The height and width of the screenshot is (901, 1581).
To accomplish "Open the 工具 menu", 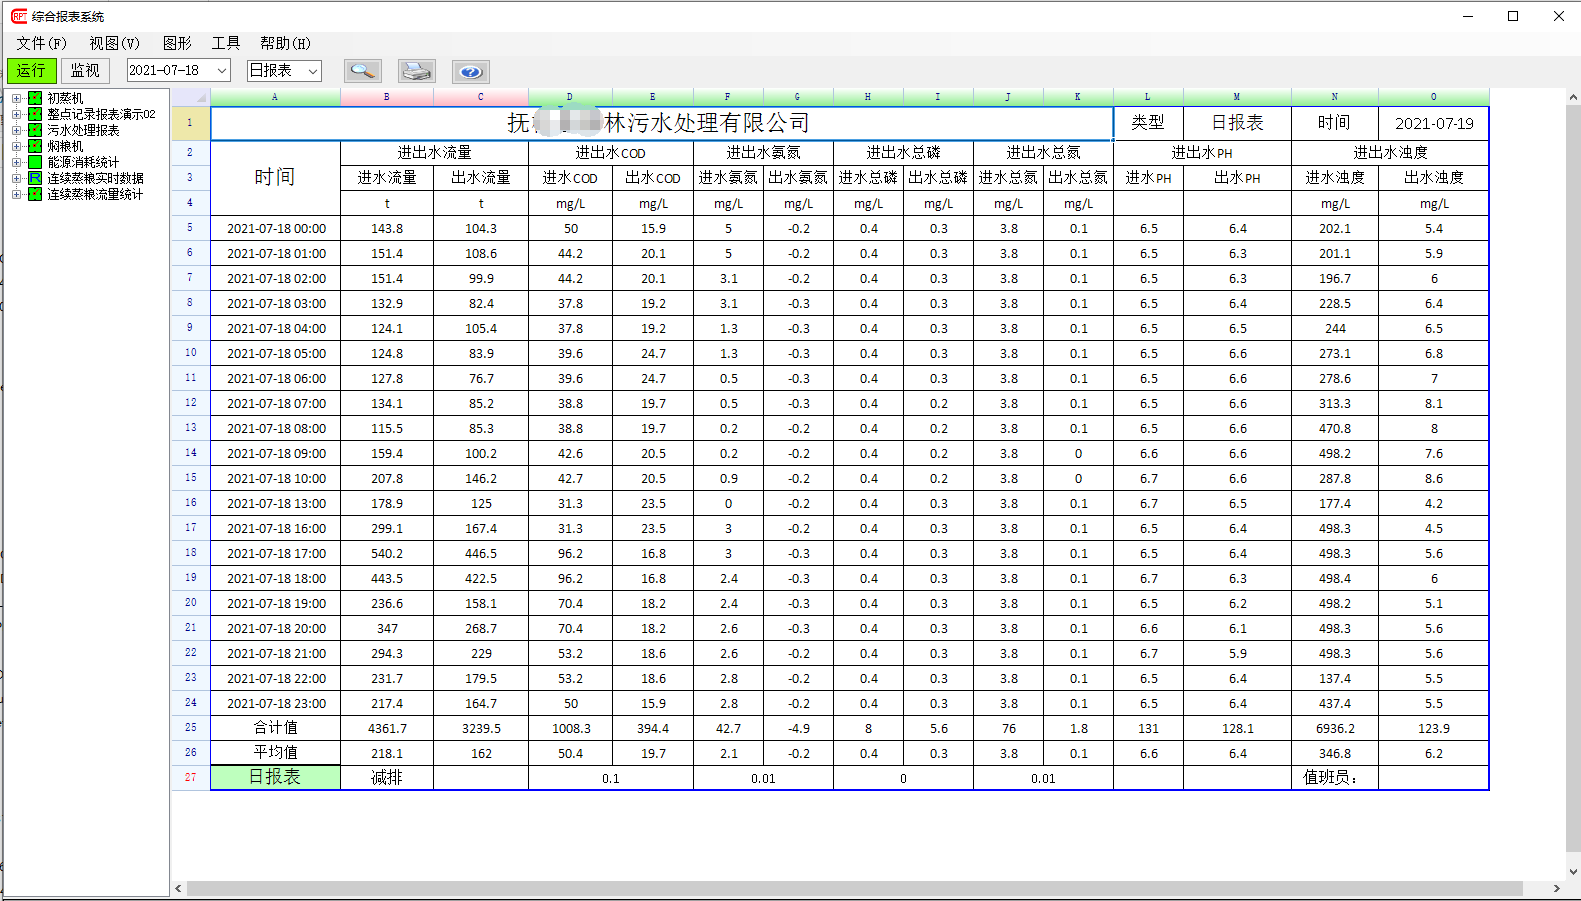I will 225,43.
